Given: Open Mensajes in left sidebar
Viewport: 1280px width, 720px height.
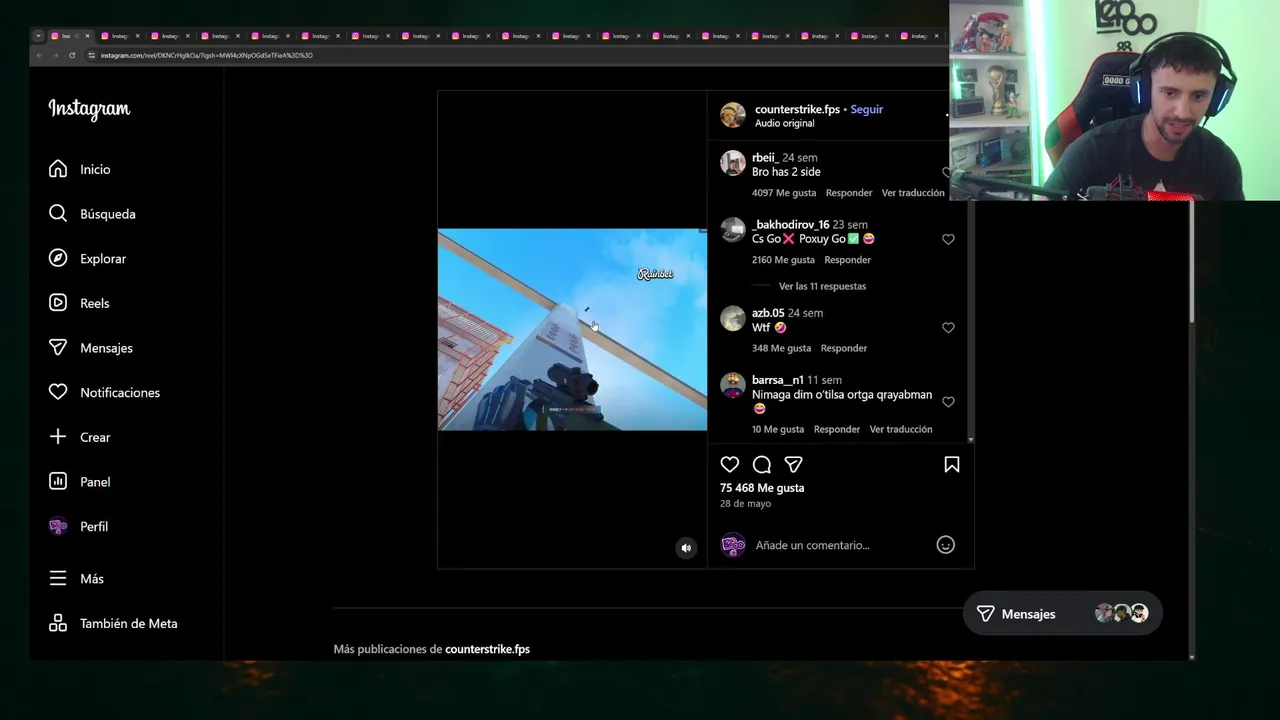Looking at the screenshot, I should [x=91, y=348].
